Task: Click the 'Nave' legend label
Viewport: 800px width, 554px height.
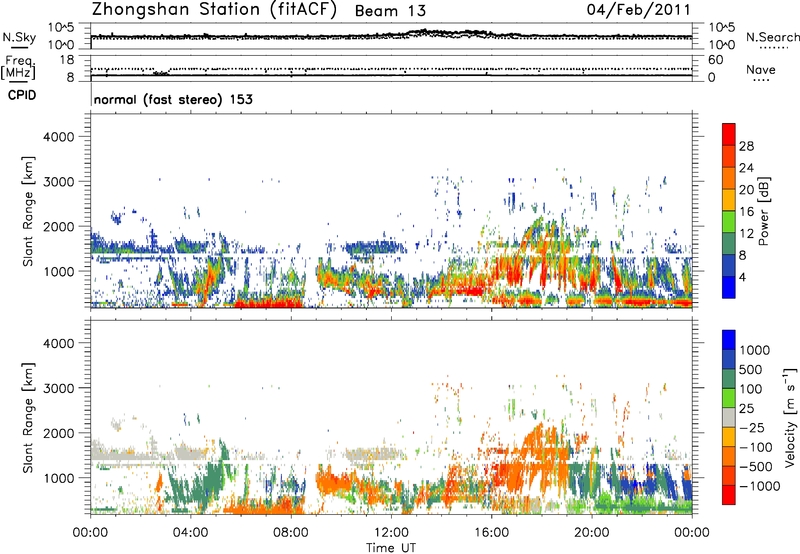Action: pyautogui.click(x=761, y=70)
